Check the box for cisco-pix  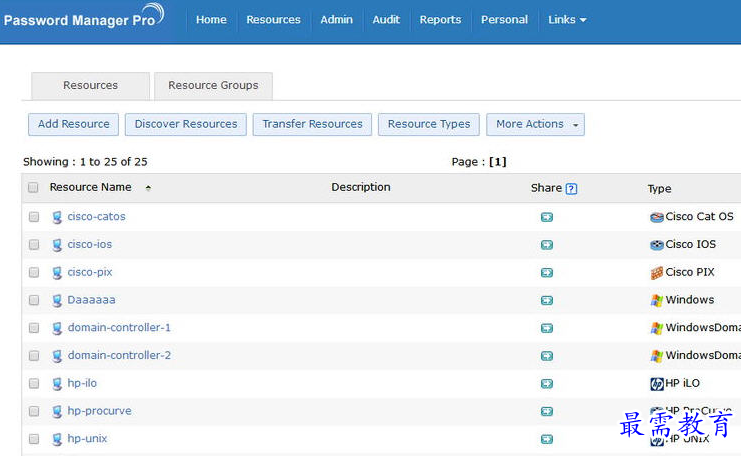point(34,273)
